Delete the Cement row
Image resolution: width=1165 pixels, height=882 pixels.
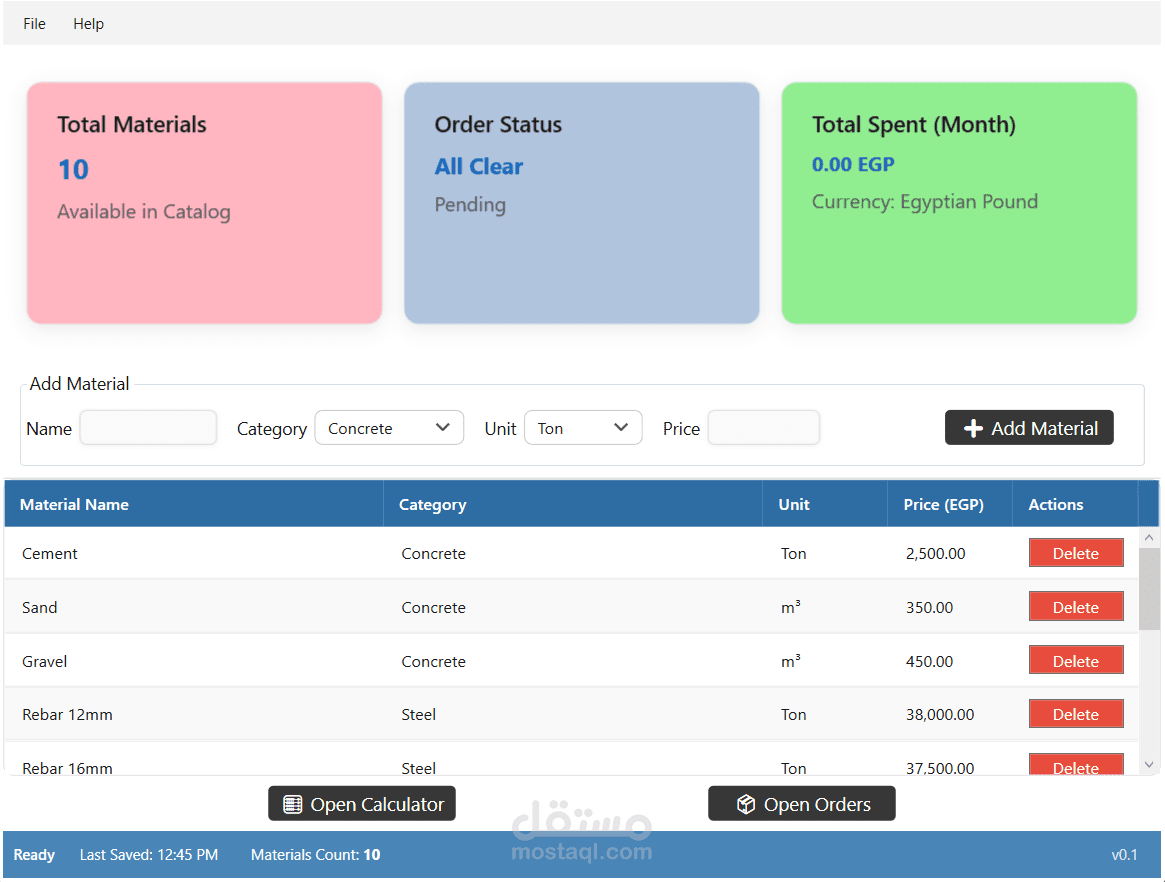1076,554
